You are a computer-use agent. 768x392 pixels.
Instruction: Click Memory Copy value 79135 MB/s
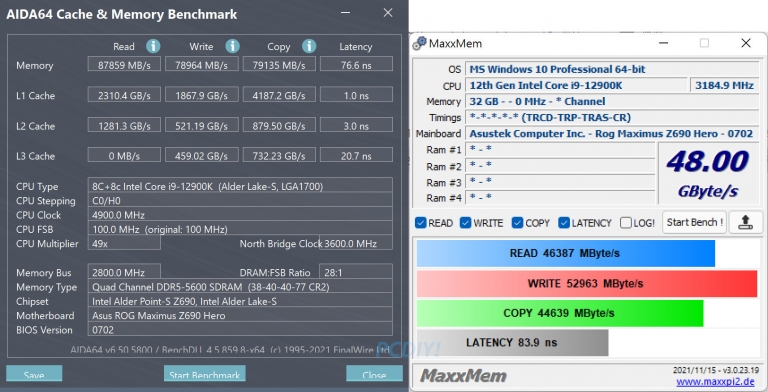point(279,65)
